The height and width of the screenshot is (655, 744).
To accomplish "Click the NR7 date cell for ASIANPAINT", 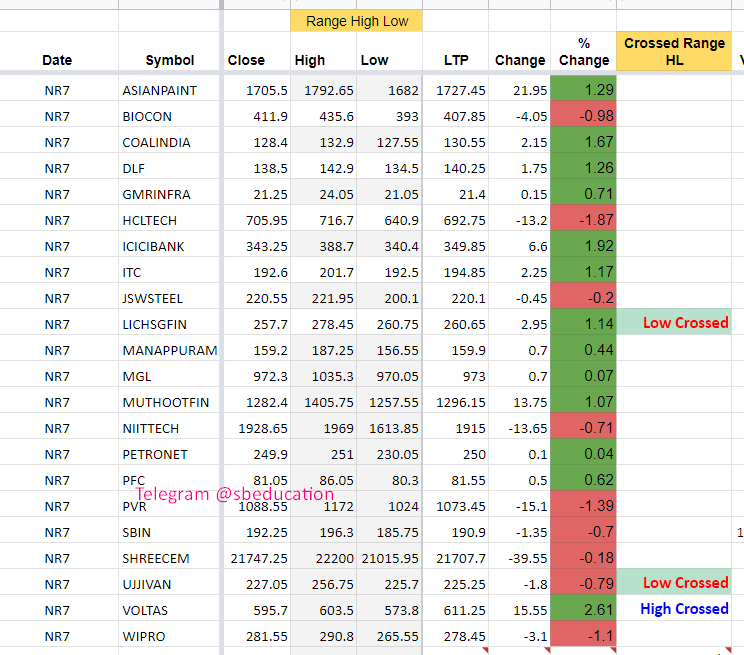I will tap(57, 90).
